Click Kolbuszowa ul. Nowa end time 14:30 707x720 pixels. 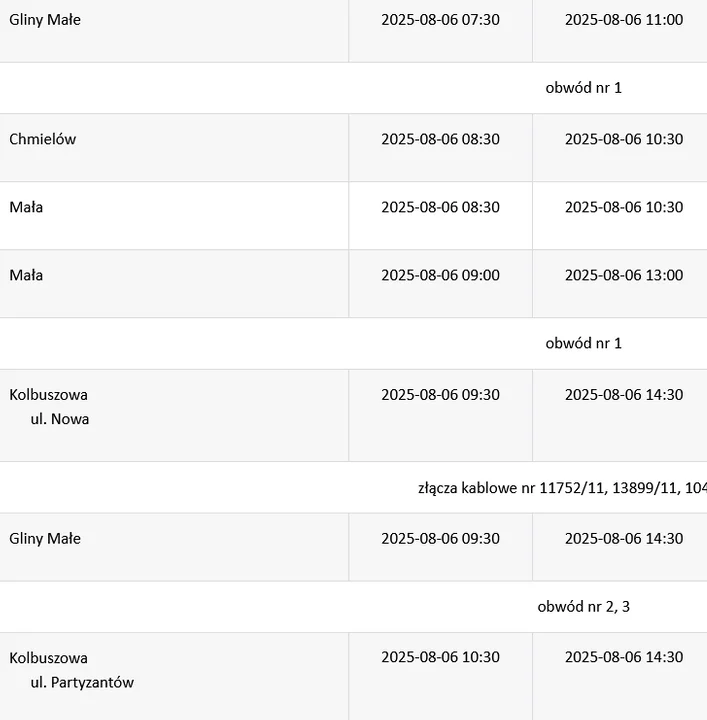coord(624,395)
